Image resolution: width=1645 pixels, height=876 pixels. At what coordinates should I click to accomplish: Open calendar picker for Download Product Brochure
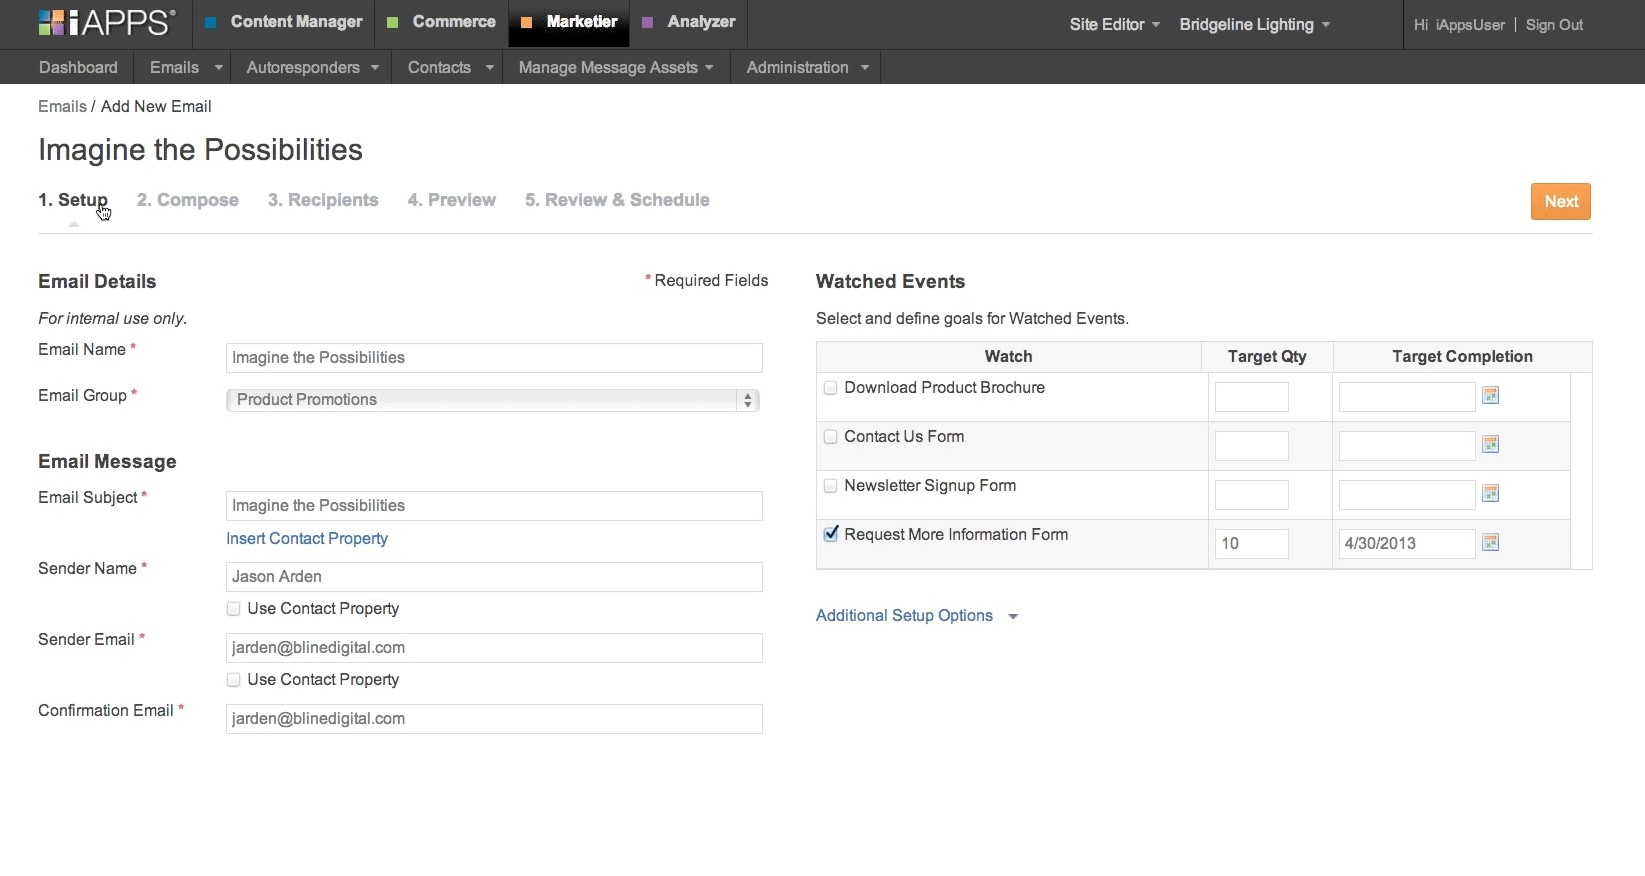click(x=1490, y=396)
